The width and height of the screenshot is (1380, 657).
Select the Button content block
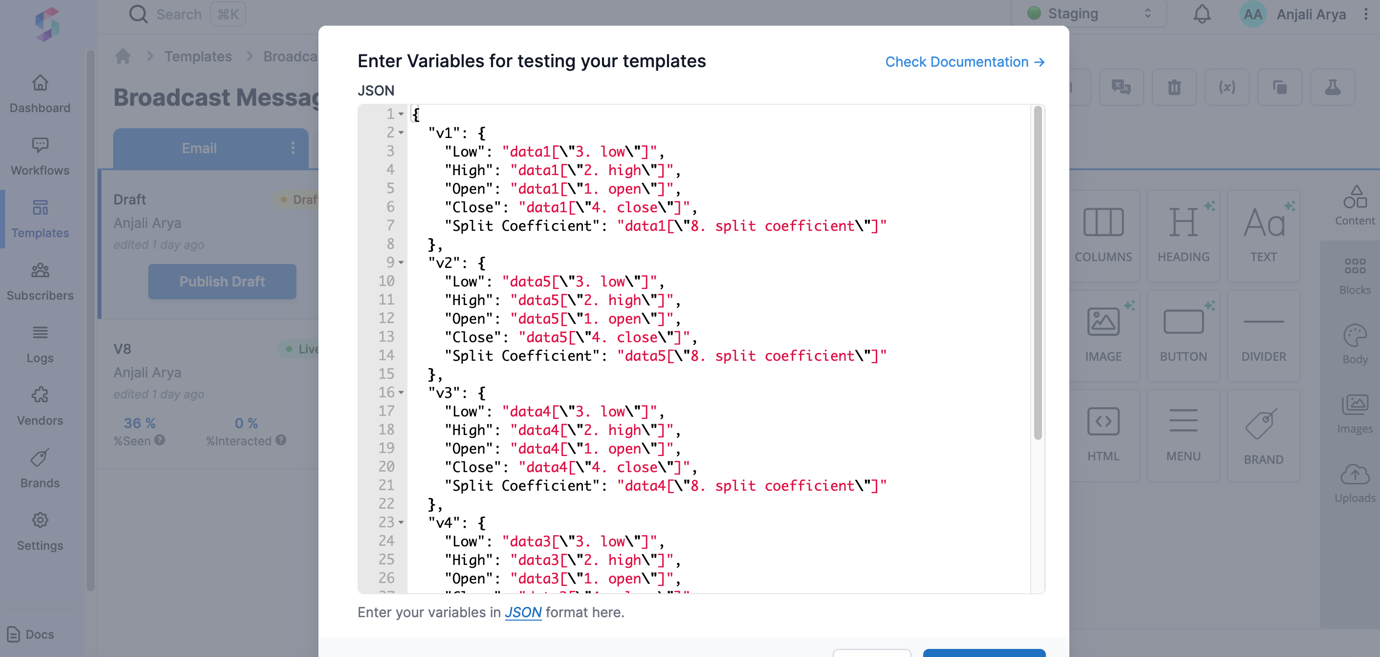(1184, 336)
